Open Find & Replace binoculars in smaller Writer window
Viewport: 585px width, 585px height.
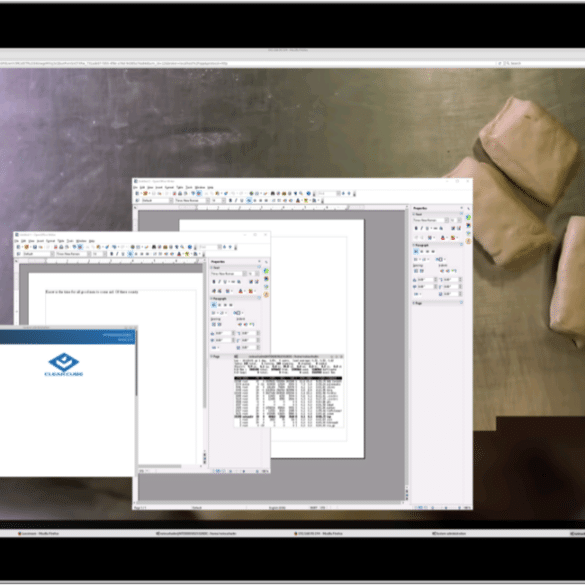click(154, 247)
